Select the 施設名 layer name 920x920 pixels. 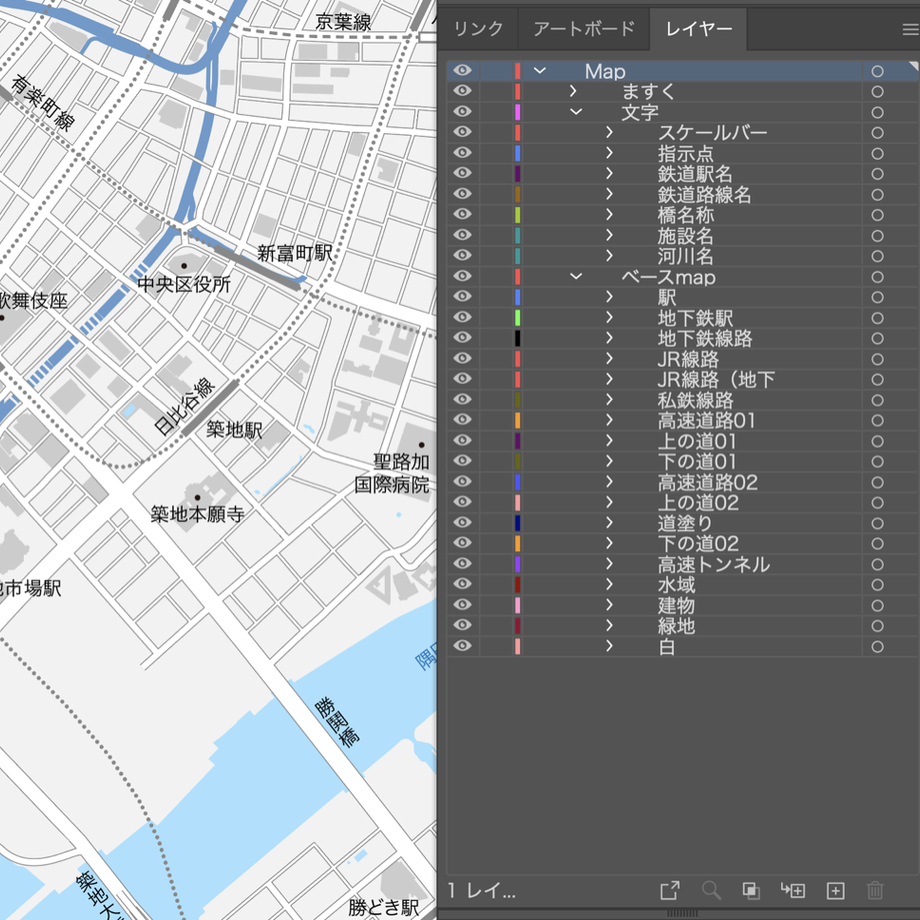tap(685, 235)
